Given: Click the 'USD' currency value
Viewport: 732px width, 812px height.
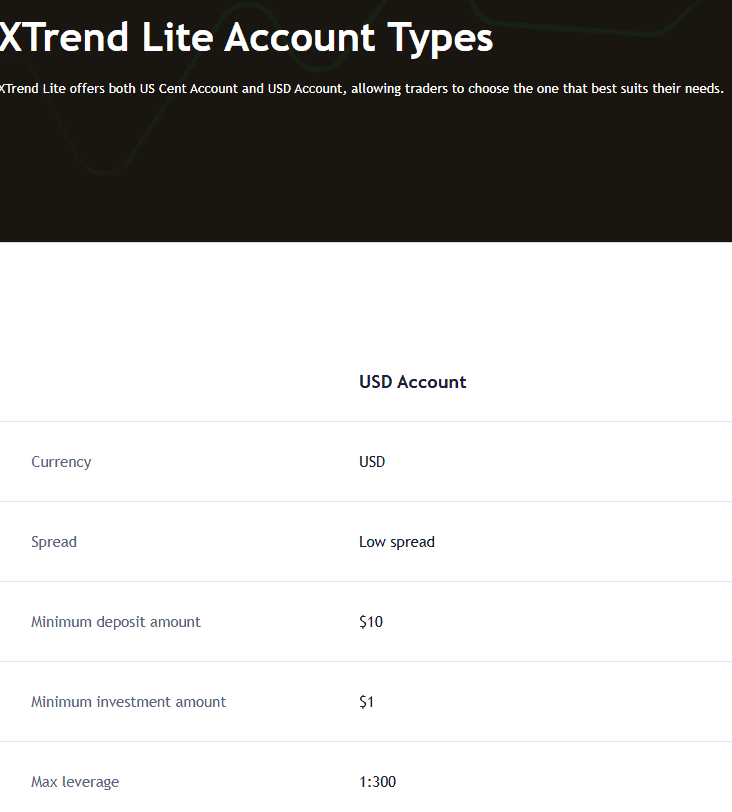Looking at the screenshot, I should tap(372, 462).
